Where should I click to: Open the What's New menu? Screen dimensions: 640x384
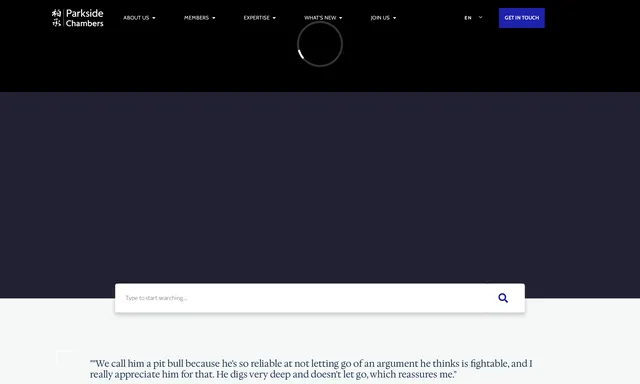pyautogui.click(x=323, y=18)
